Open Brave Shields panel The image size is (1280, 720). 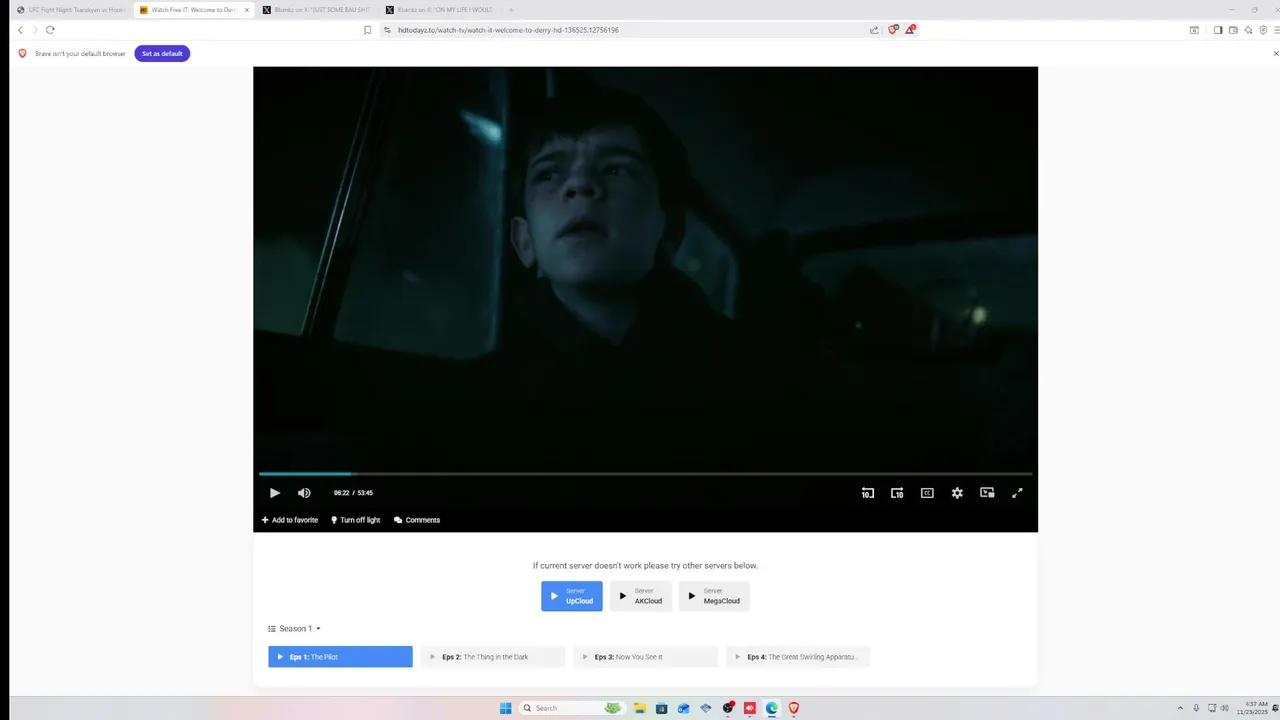tap(893, 30)
